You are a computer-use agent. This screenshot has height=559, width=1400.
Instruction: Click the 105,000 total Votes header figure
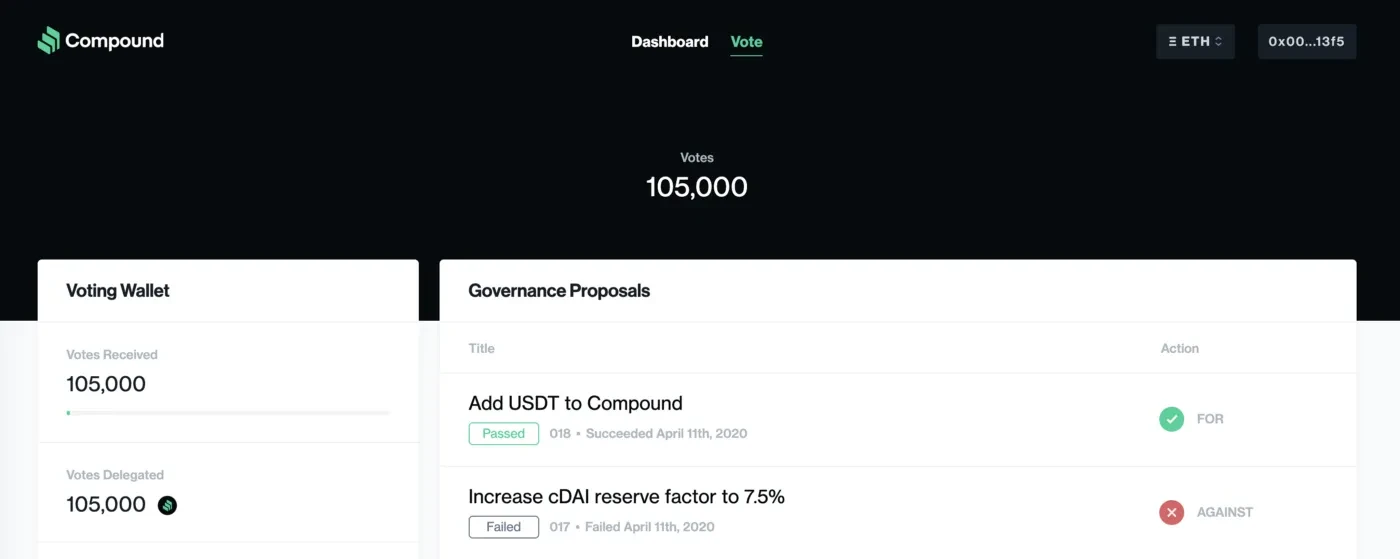(696, 187)
